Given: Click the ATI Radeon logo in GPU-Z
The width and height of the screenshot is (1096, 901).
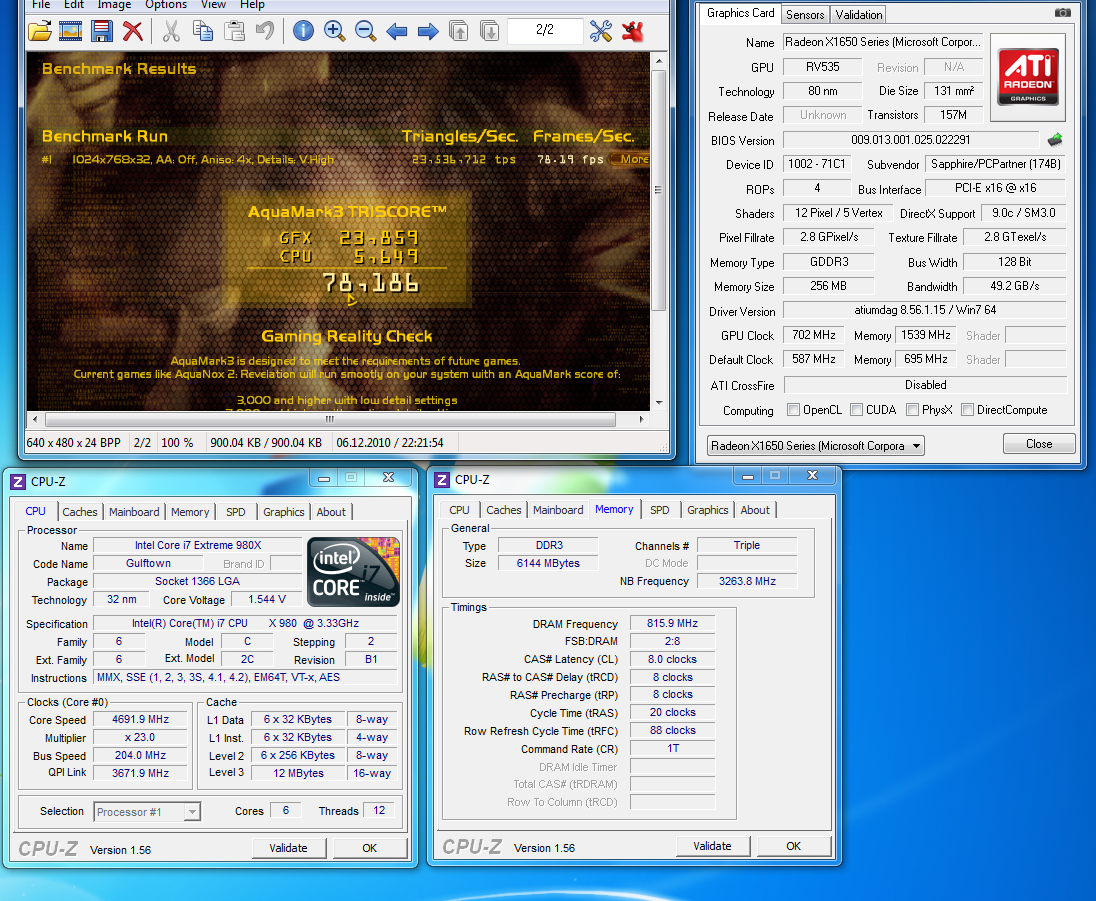Looking at the screenshot, I should click(1028, 76).
